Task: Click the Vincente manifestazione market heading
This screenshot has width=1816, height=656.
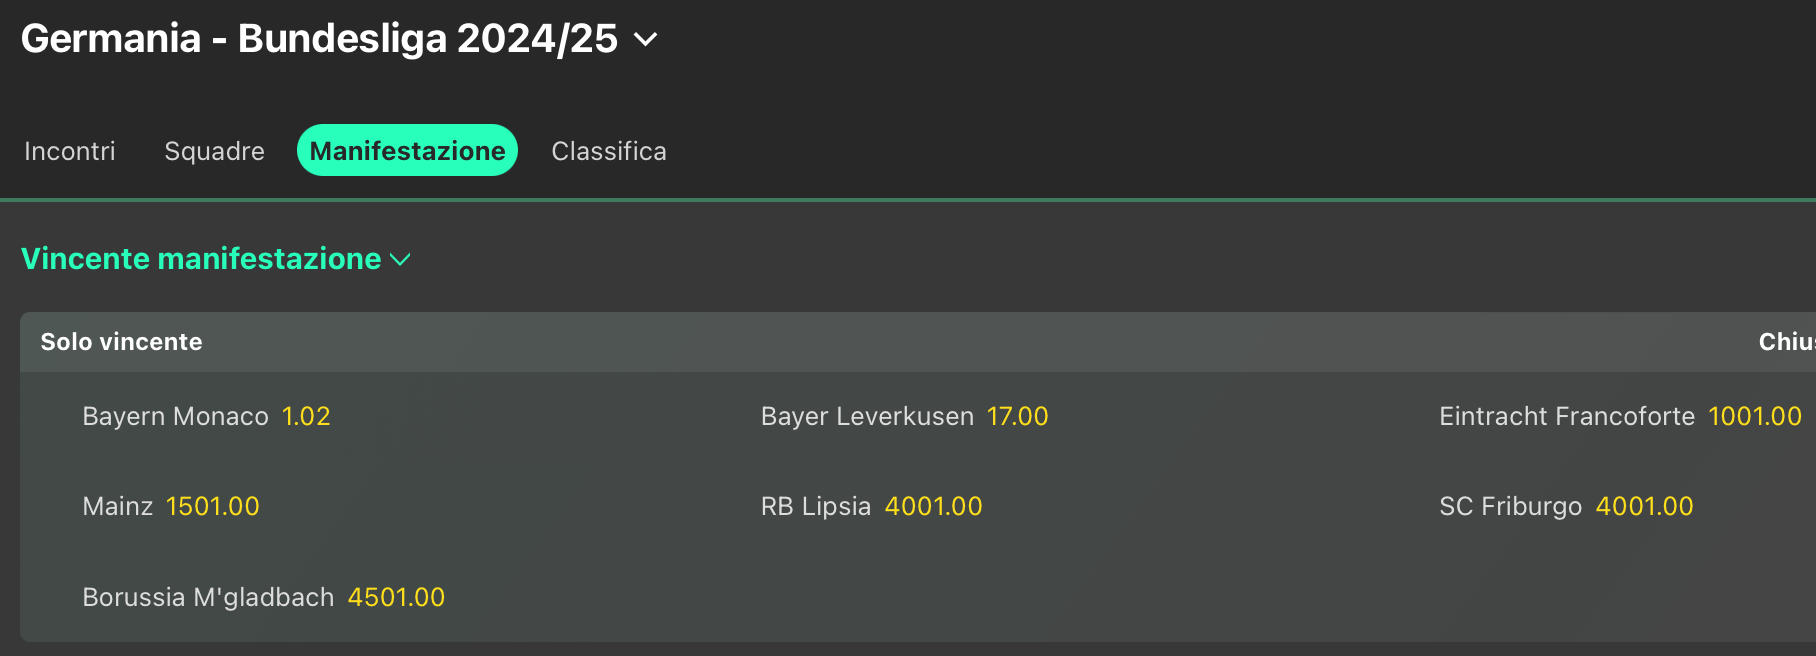Action: (201, 259)
